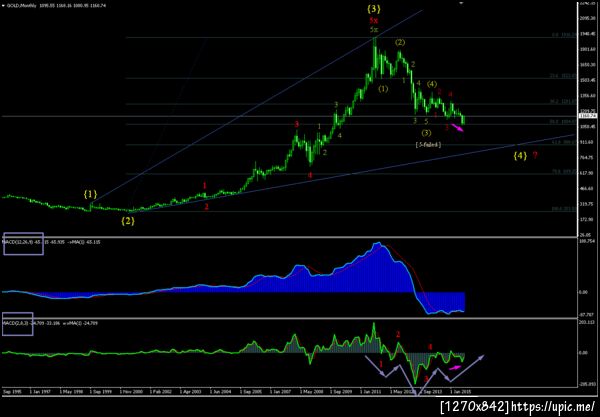This screenshot has width=600, height=417.
Task: Click the 1 Jan 2007 date on time axis
Action: (x=281, y=392)
